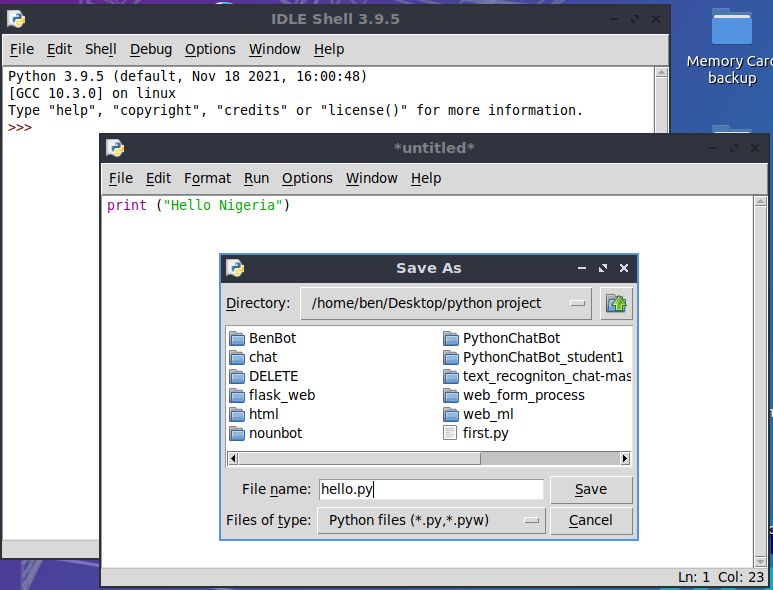
Task: Select the PythonChatBot folder icon
Action: pos(451,338)
